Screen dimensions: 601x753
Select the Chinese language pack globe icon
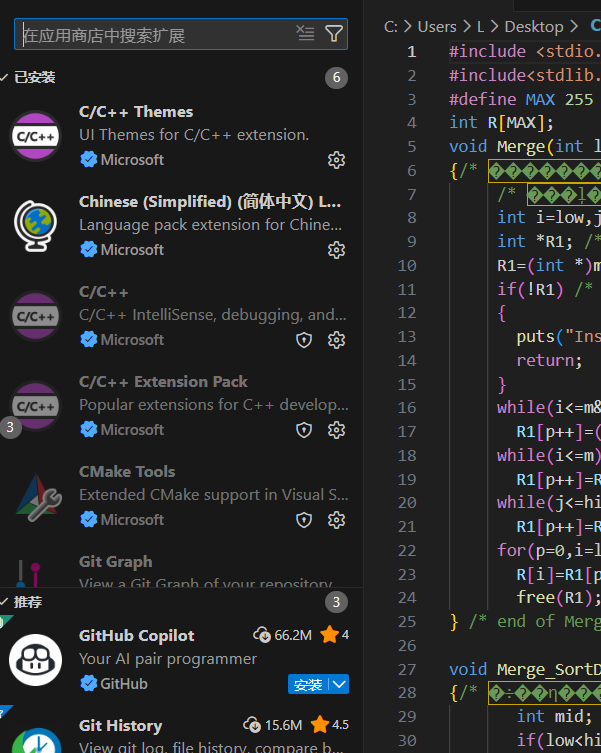click(x=36, y=226)
